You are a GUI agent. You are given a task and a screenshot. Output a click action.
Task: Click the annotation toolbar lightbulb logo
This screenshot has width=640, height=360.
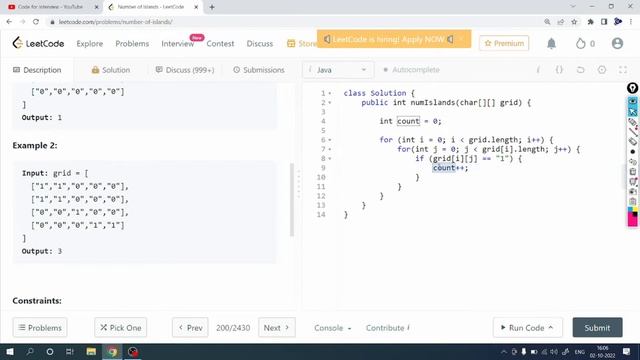tap(632, 88)
